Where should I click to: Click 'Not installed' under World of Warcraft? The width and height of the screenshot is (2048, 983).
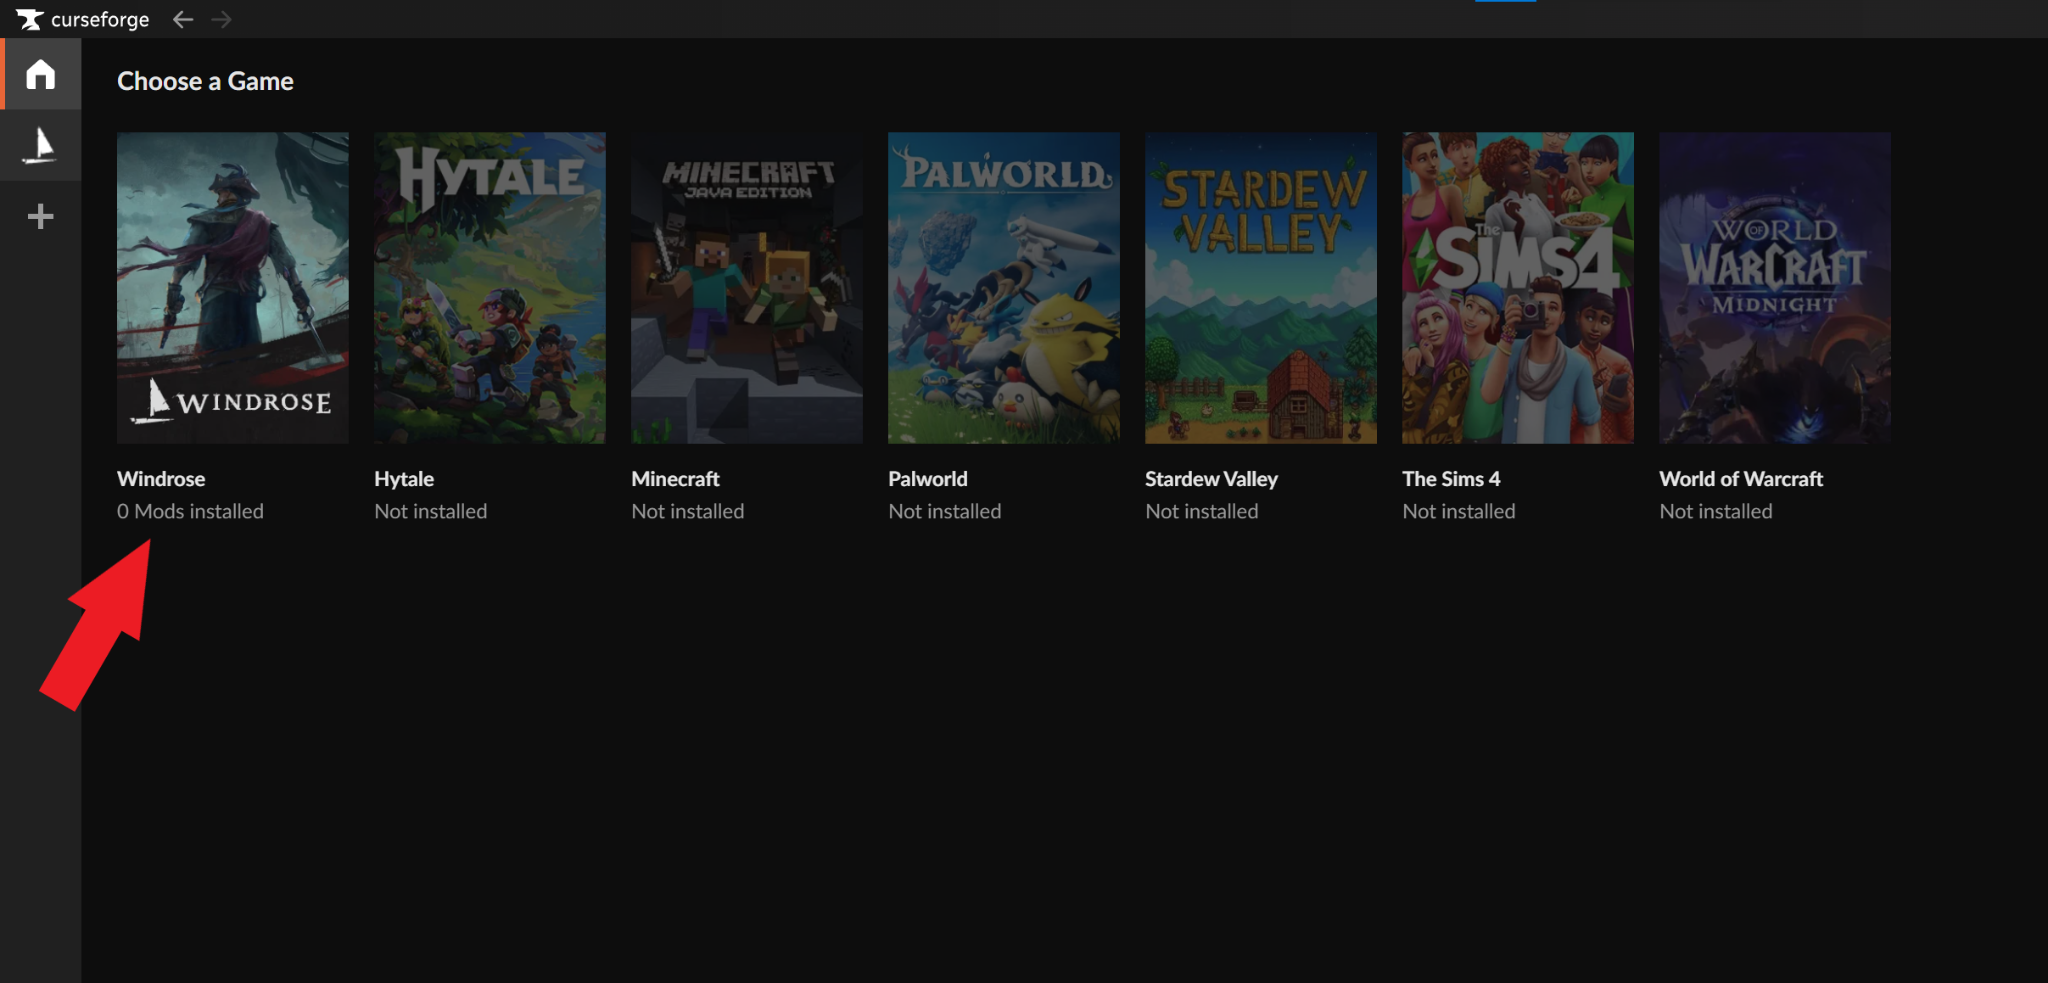pyautogui.click(x=1716, y=511)
